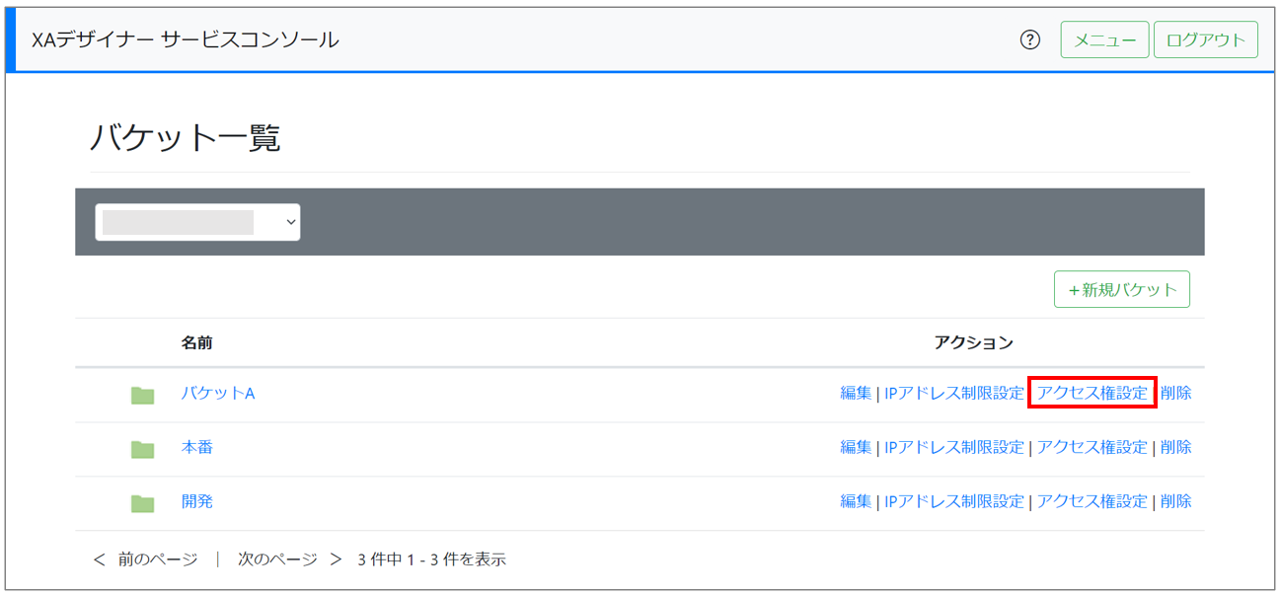1280x595 pixels.
Task: Open the 開発 bucket link
Action: 197,501
